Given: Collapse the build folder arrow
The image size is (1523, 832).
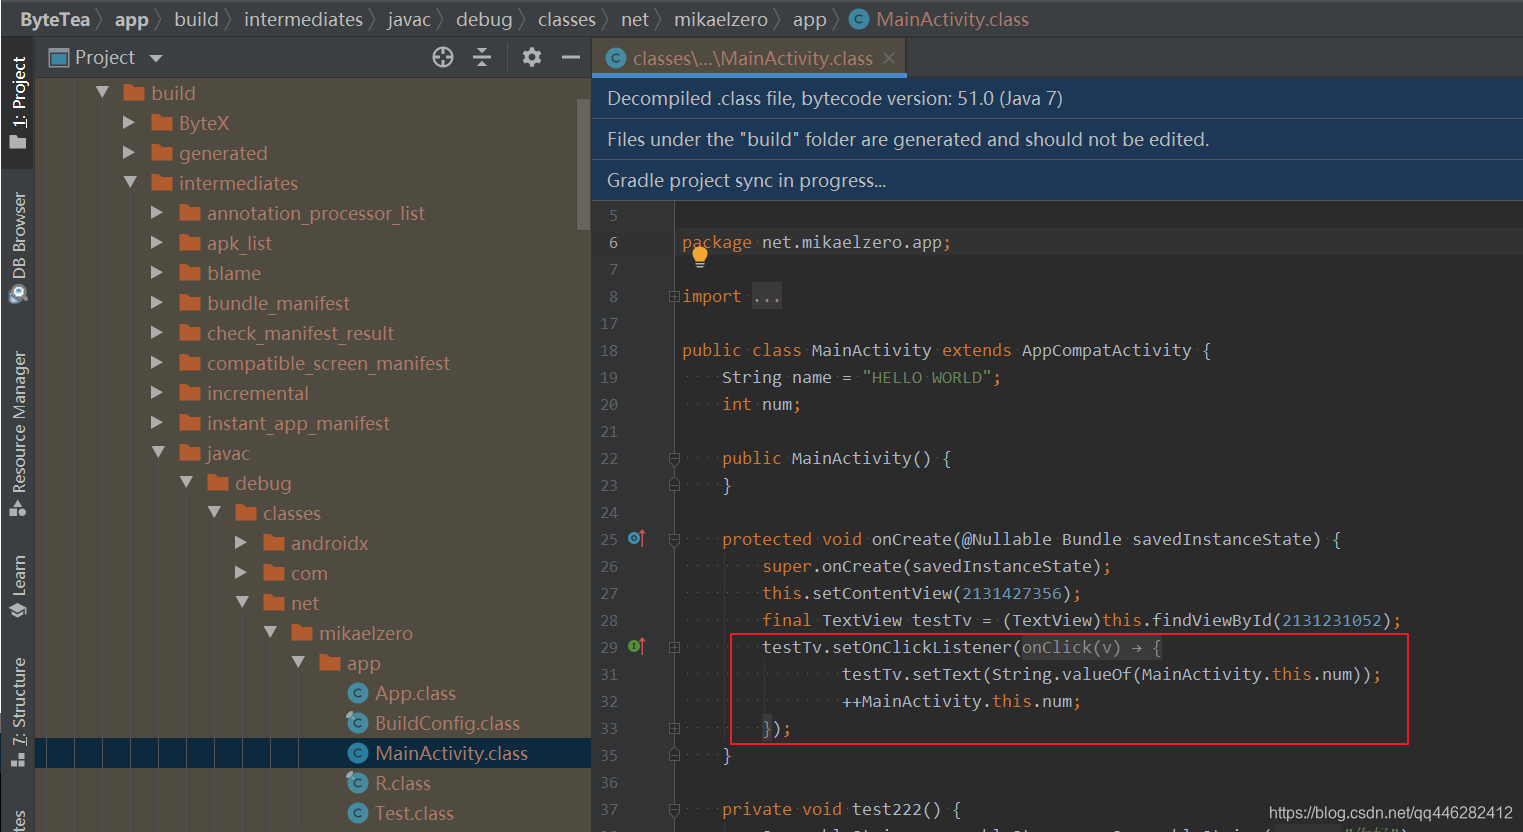Looking at the screenshot, I should click(102, 92).
